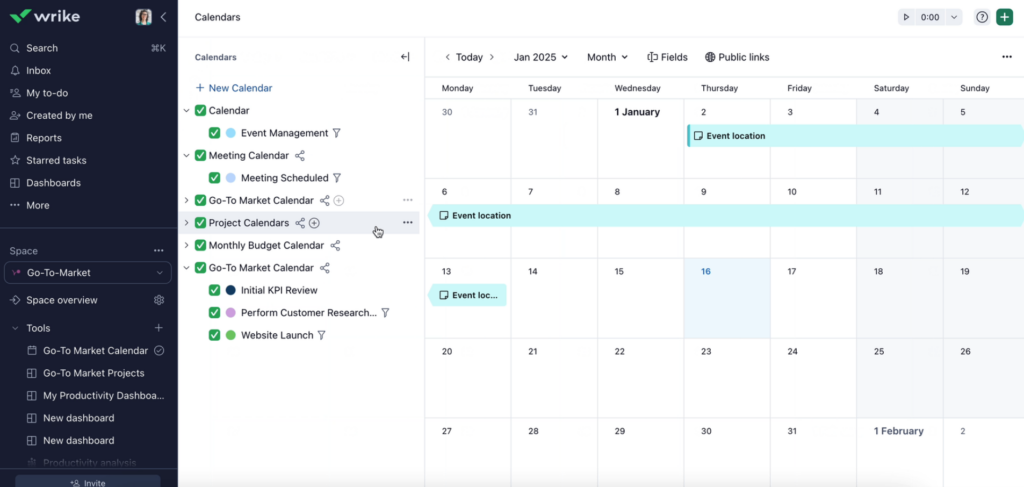
Task: Uncheck the Website Launch checkbox
Action: (x=214, y=335)
